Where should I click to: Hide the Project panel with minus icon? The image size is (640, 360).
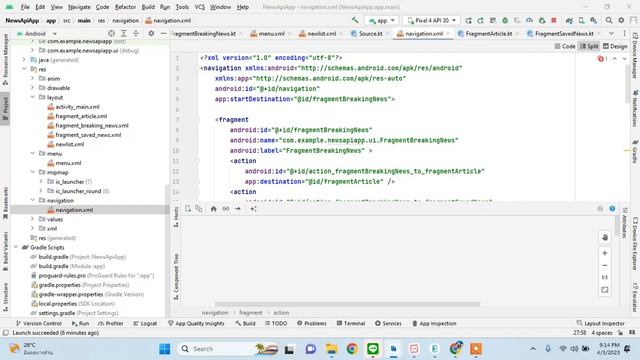click(163, 33)
